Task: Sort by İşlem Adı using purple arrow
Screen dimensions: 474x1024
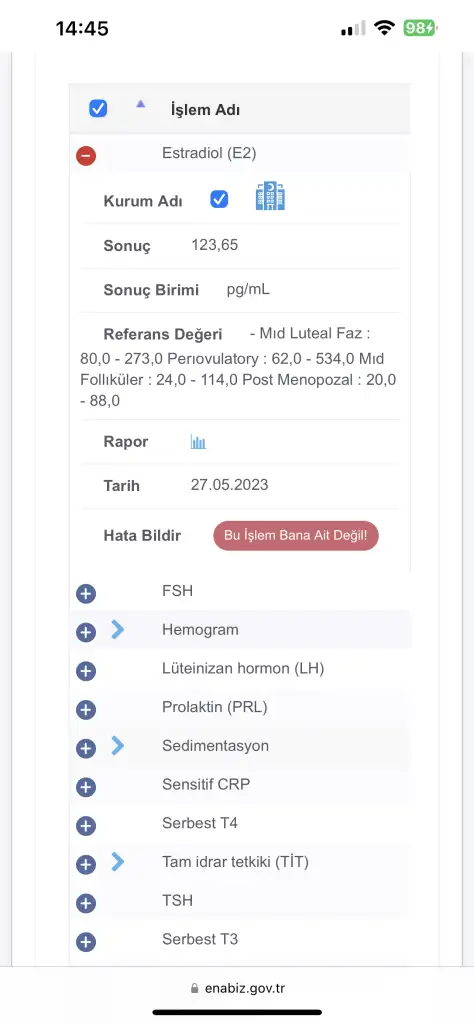Action: pos(140,103)
